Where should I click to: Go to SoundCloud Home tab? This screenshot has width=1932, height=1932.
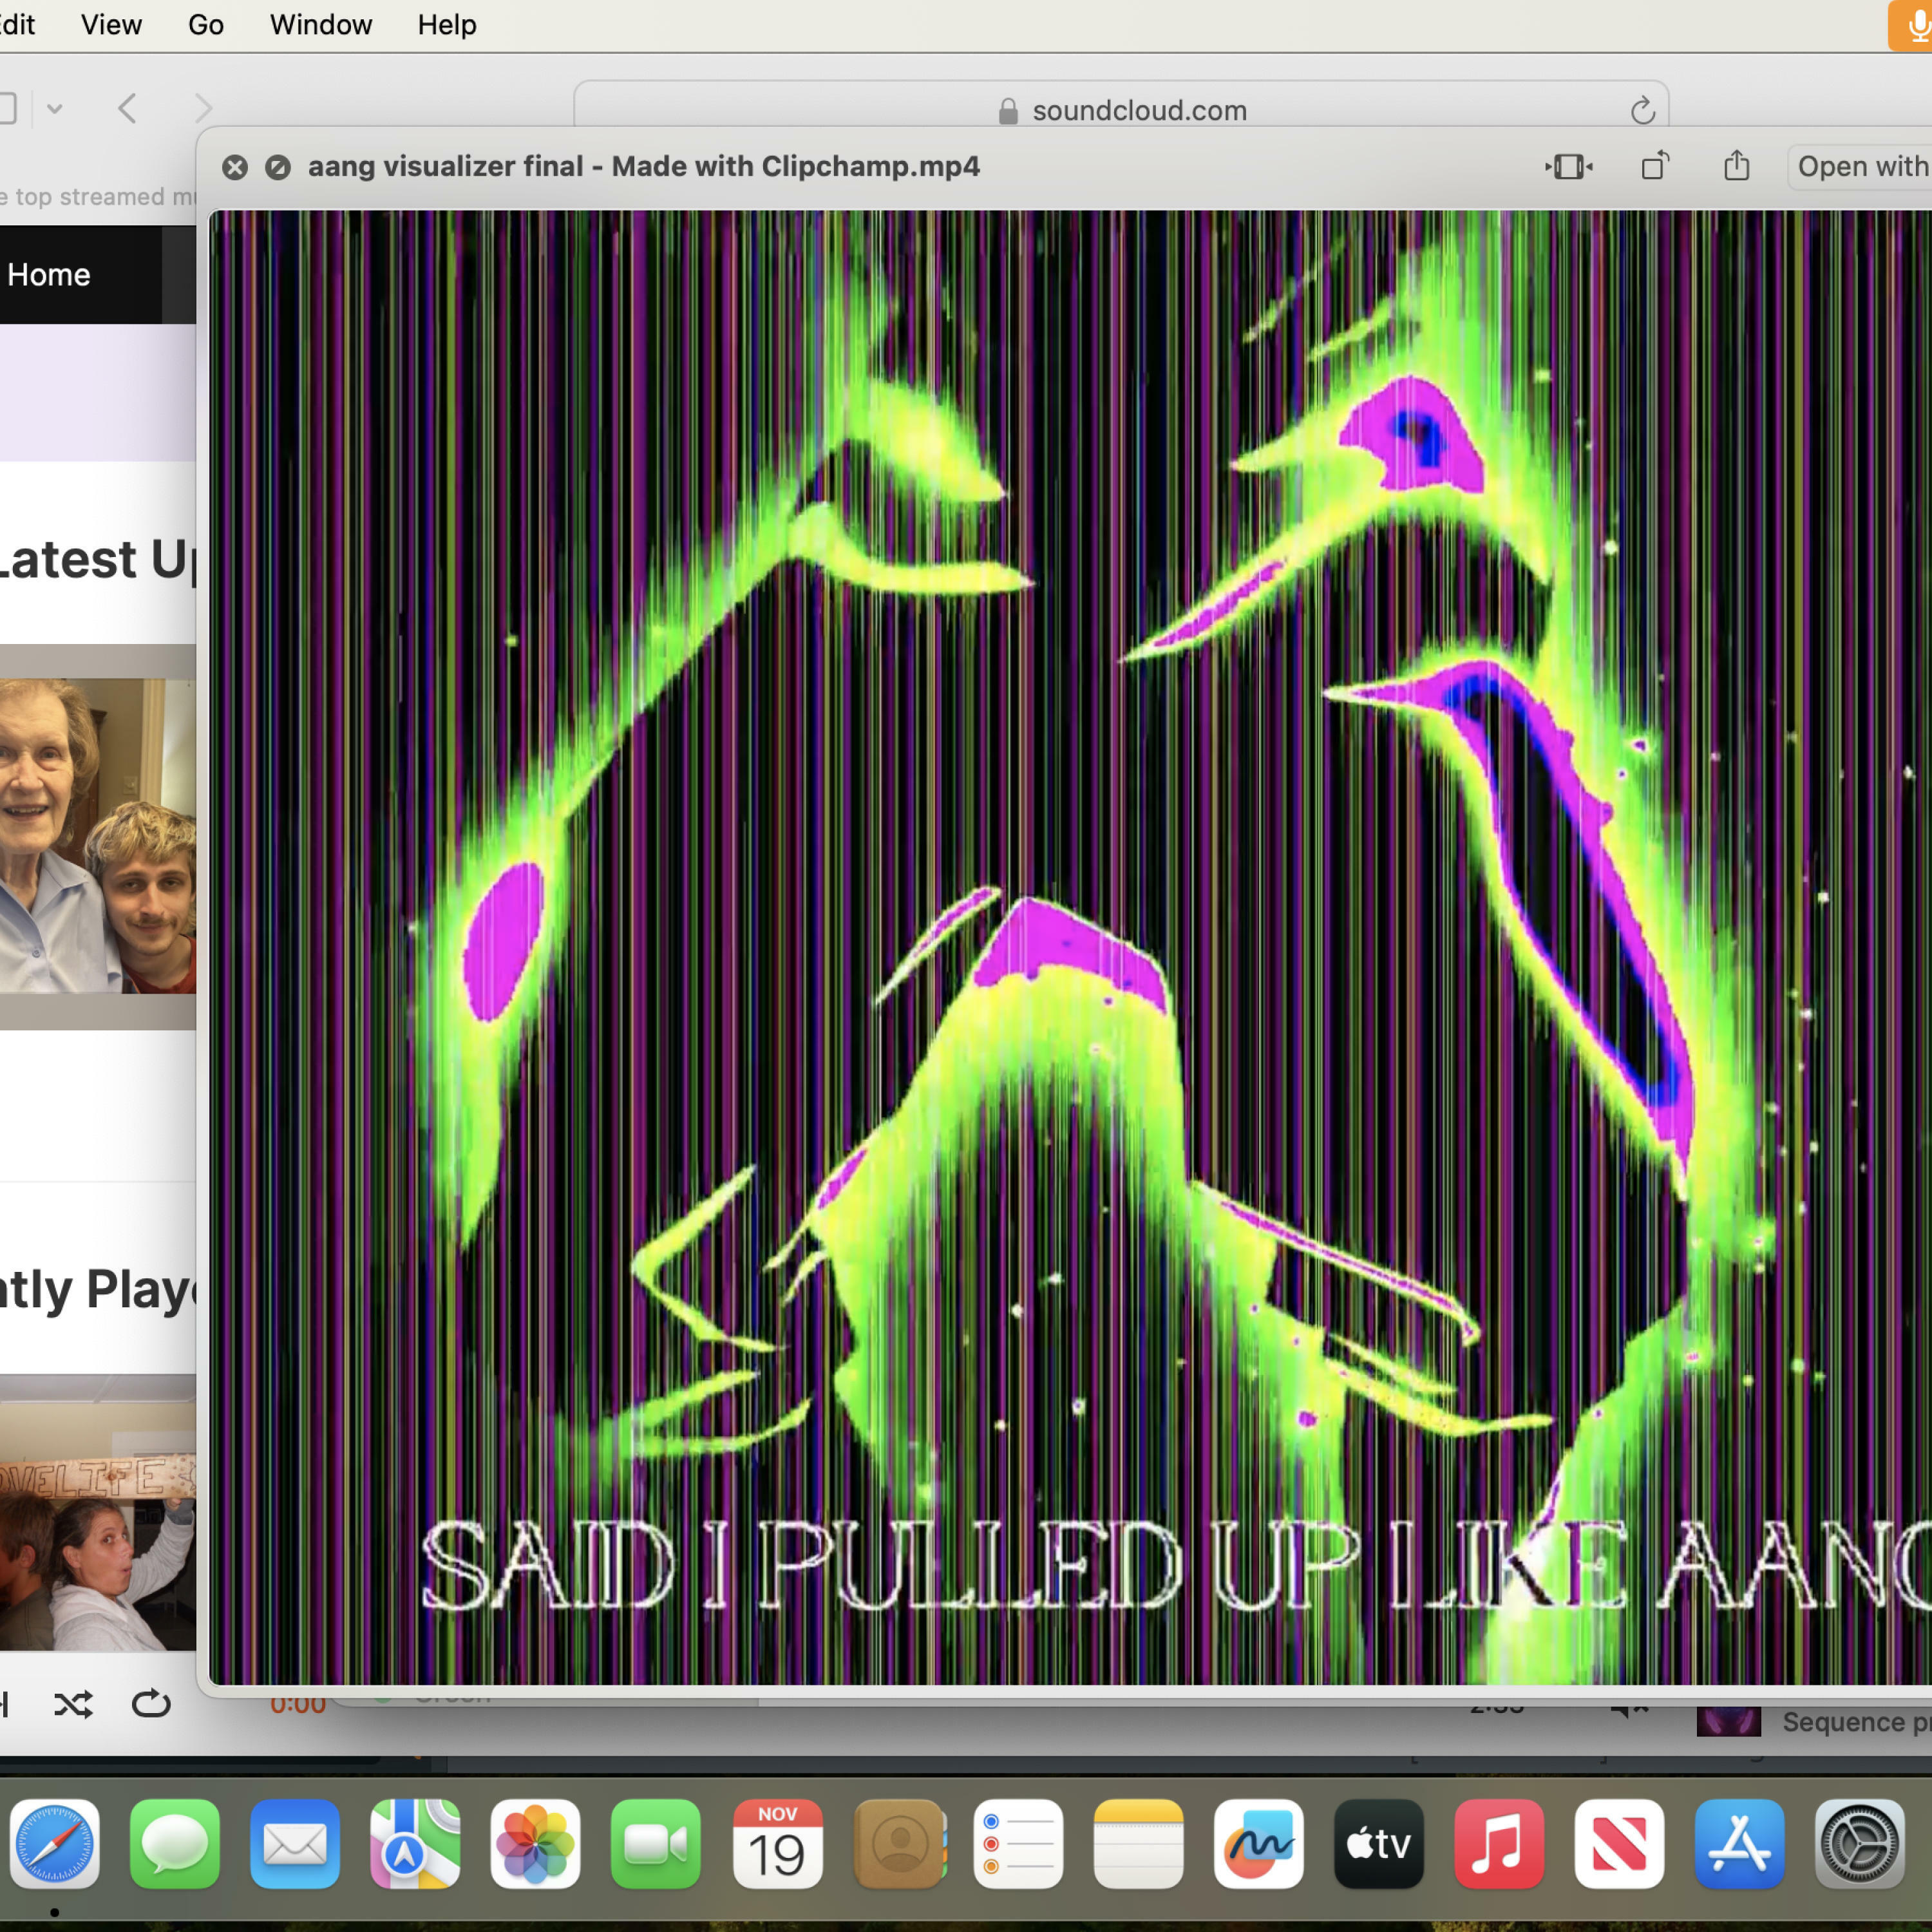coord(49,274)
